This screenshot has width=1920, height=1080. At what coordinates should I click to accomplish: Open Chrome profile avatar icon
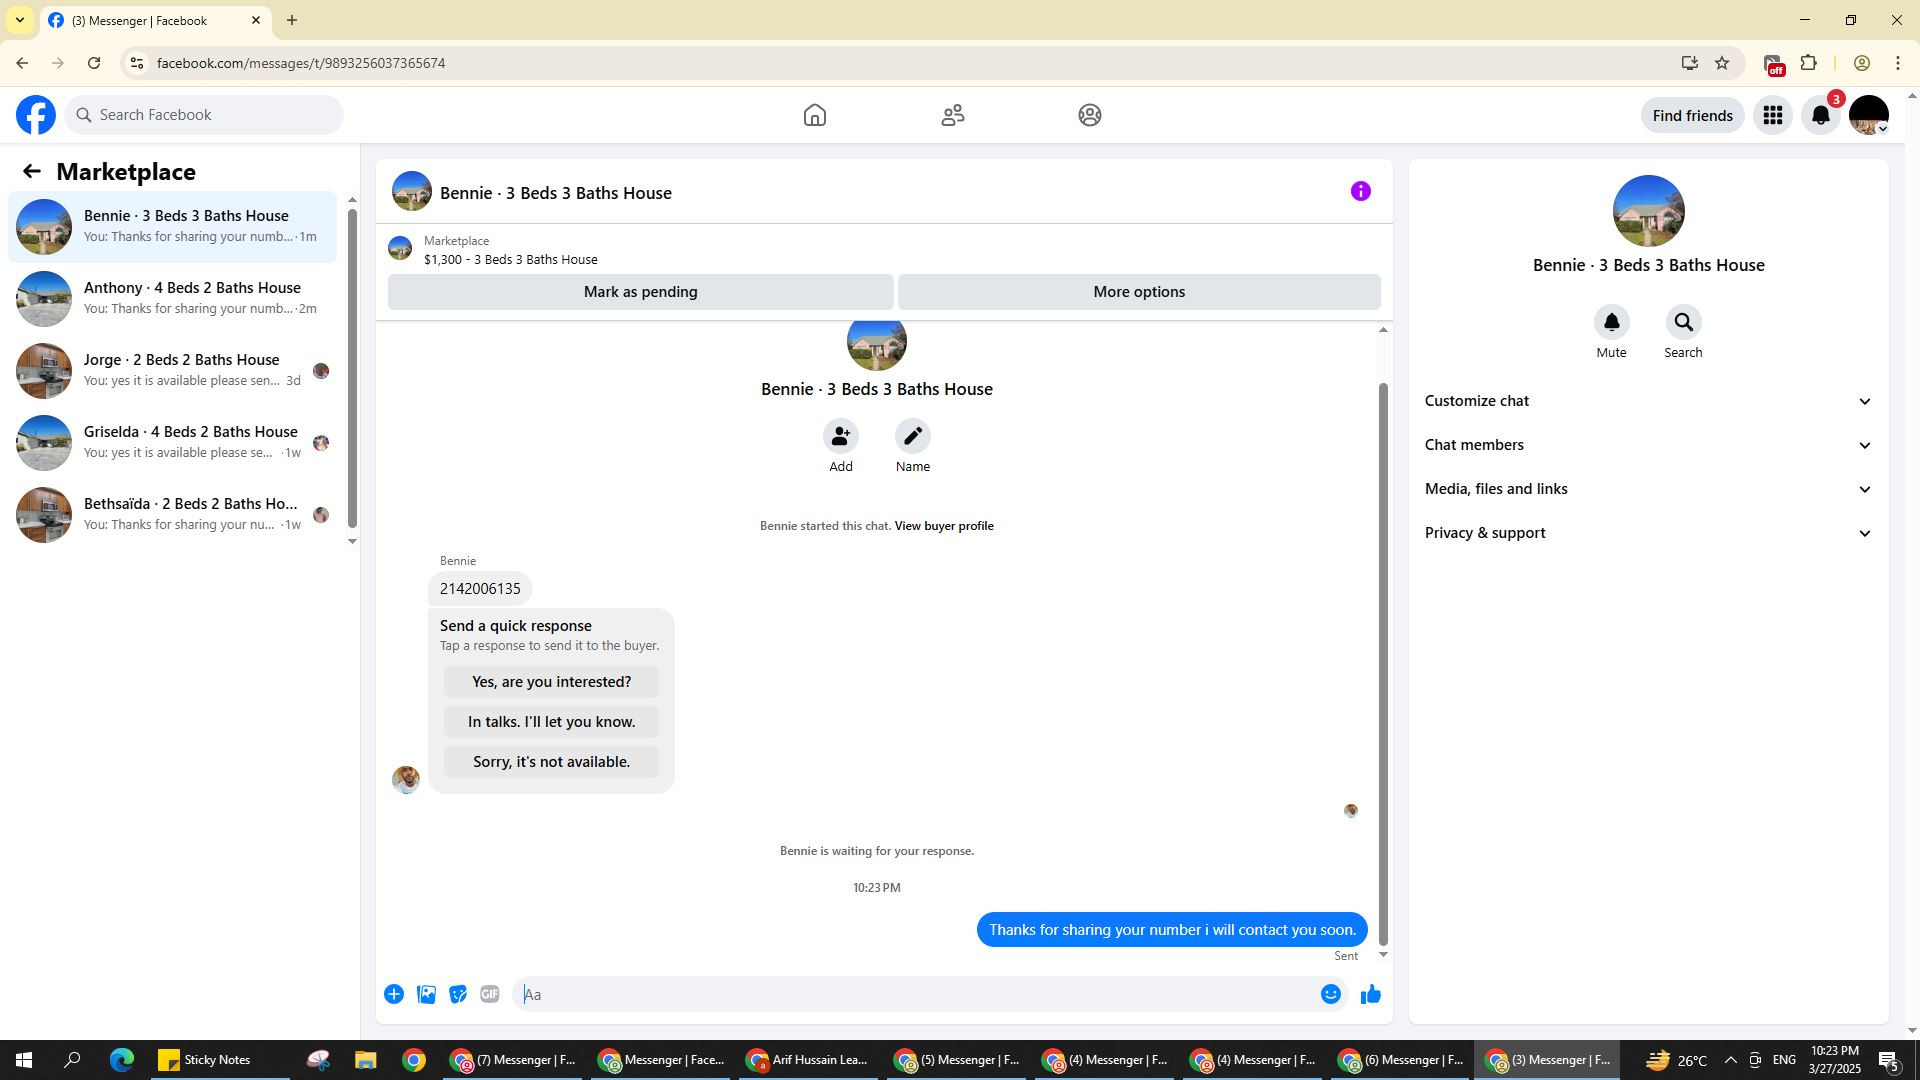(1861, 63)
